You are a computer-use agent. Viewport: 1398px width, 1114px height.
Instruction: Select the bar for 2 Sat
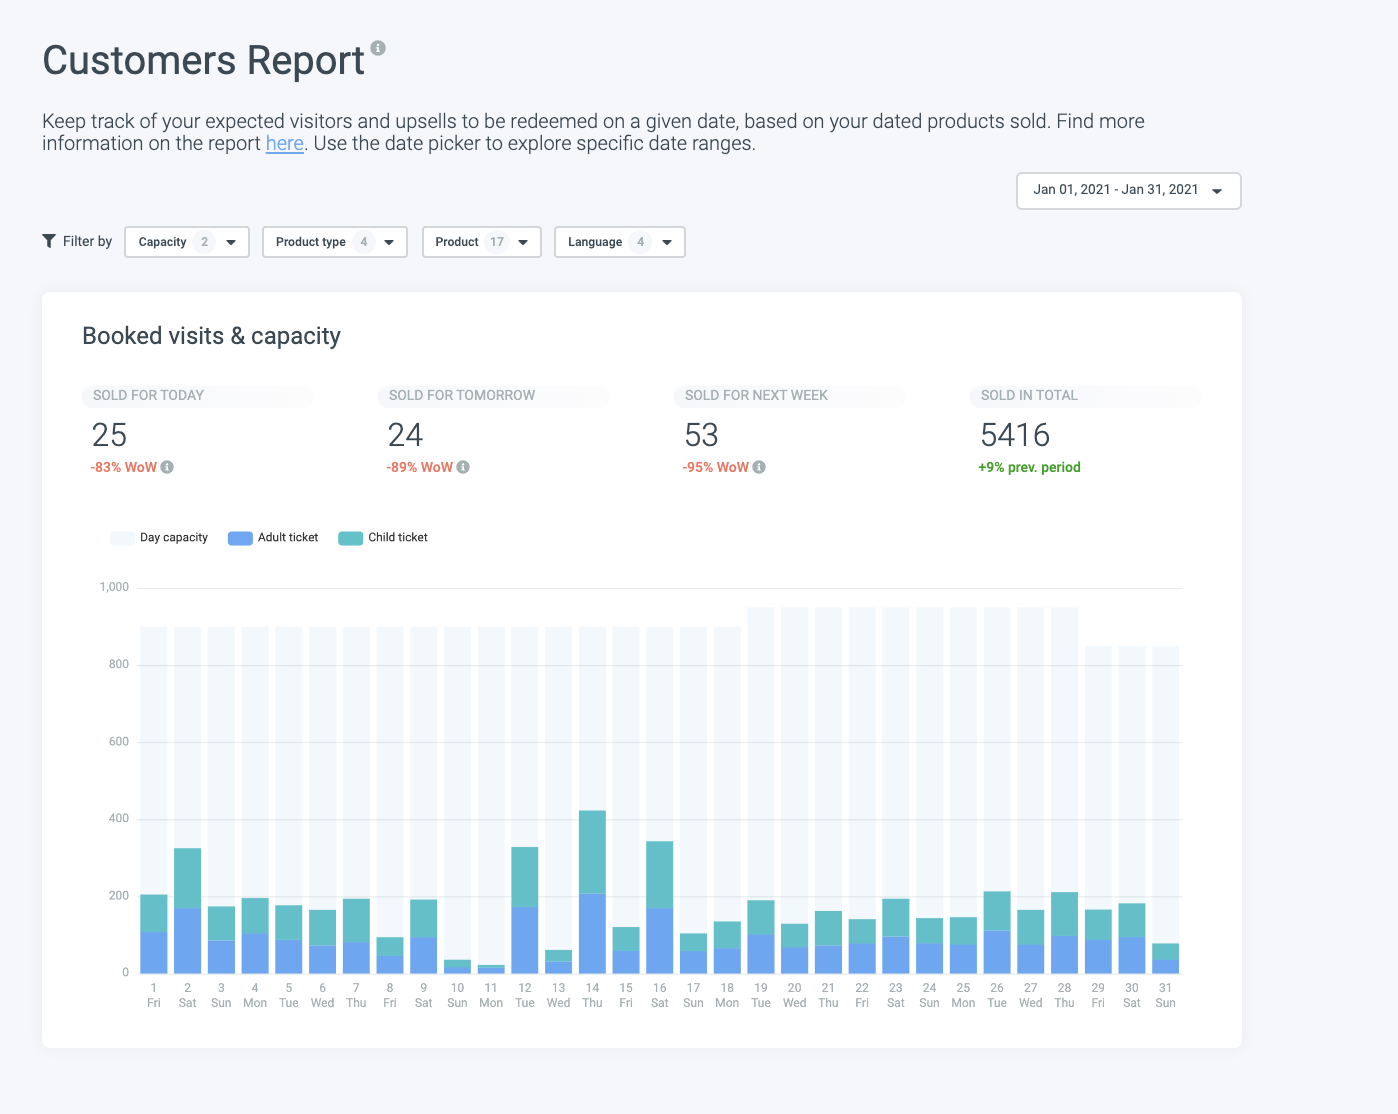pos(187,910)
